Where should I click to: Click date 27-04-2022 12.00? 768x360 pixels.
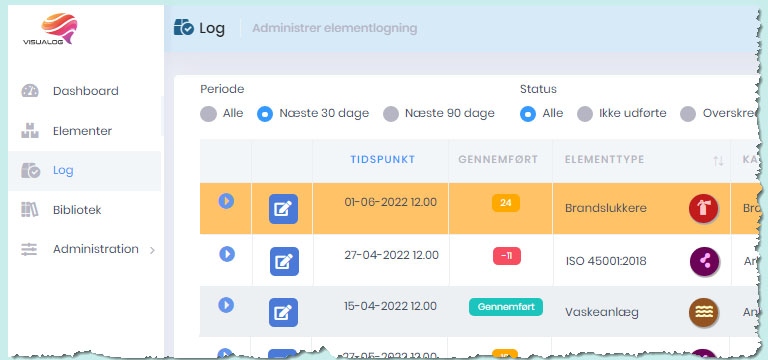[x=391, y=255]
